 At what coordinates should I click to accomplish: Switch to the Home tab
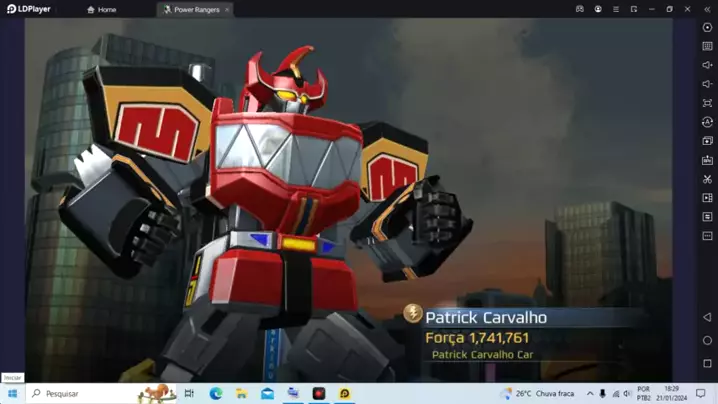[x=102, y=10]
